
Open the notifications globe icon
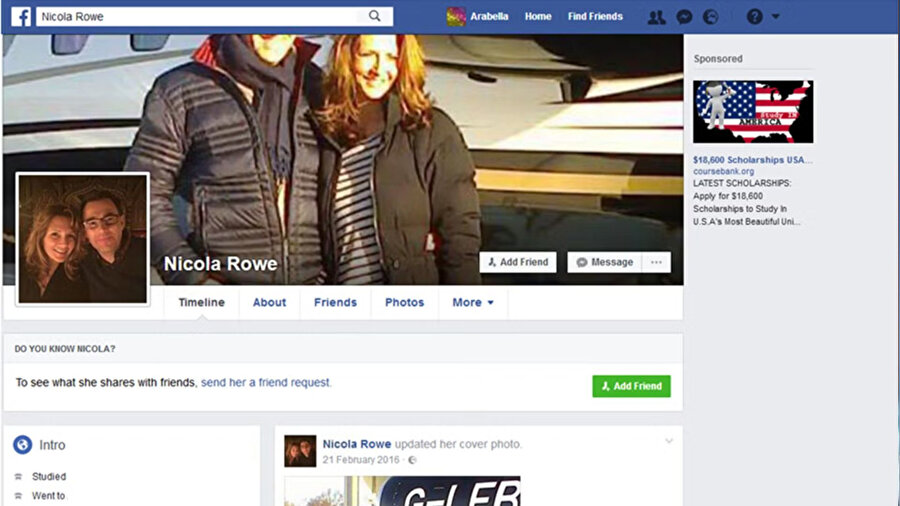(x=711, y=17)
